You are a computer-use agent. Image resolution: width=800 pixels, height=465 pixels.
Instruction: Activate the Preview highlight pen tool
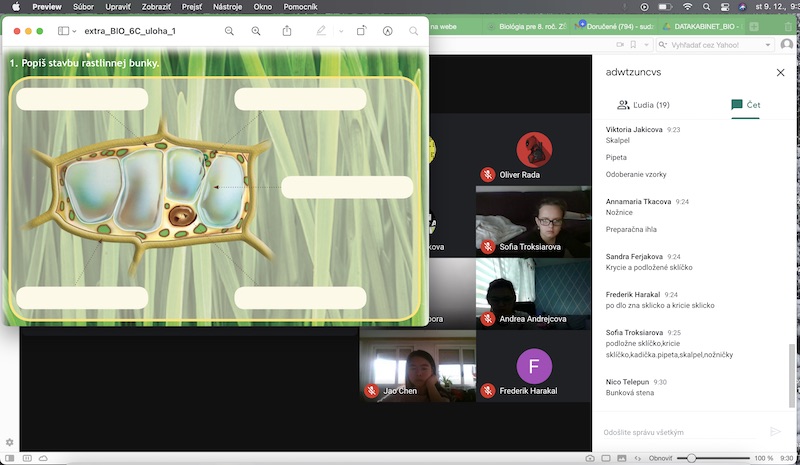[321, 31]
